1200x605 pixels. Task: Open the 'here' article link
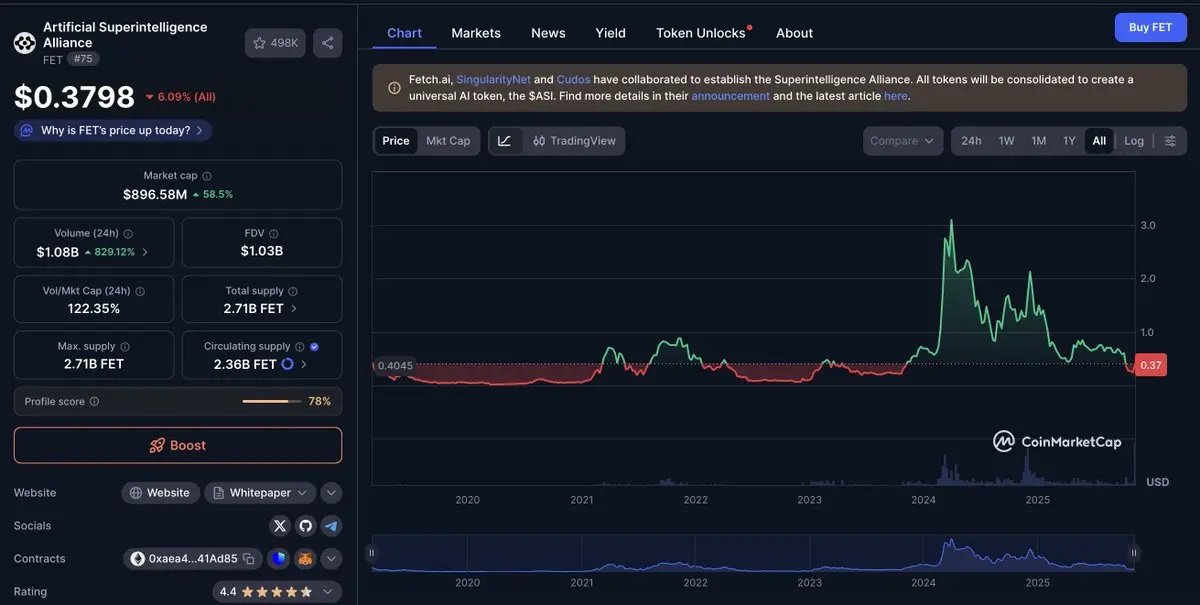[895, 96]
